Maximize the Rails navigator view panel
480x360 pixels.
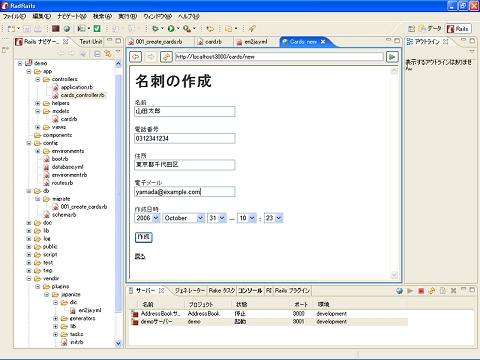(118, 41)
